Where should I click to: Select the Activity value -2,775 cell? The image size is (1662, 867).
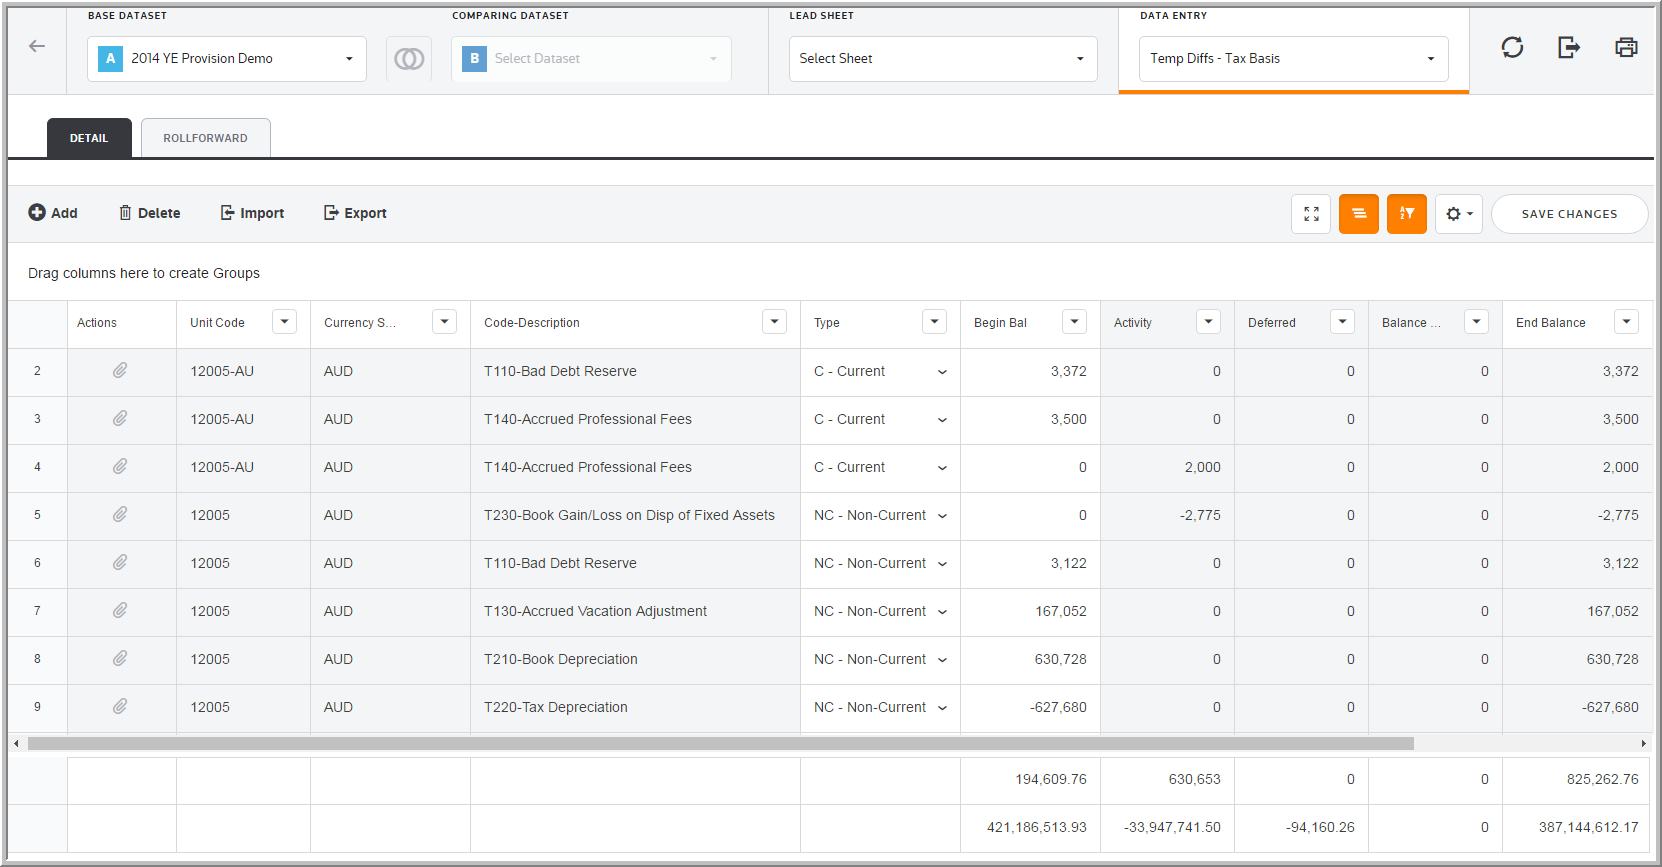[1167, 515]
